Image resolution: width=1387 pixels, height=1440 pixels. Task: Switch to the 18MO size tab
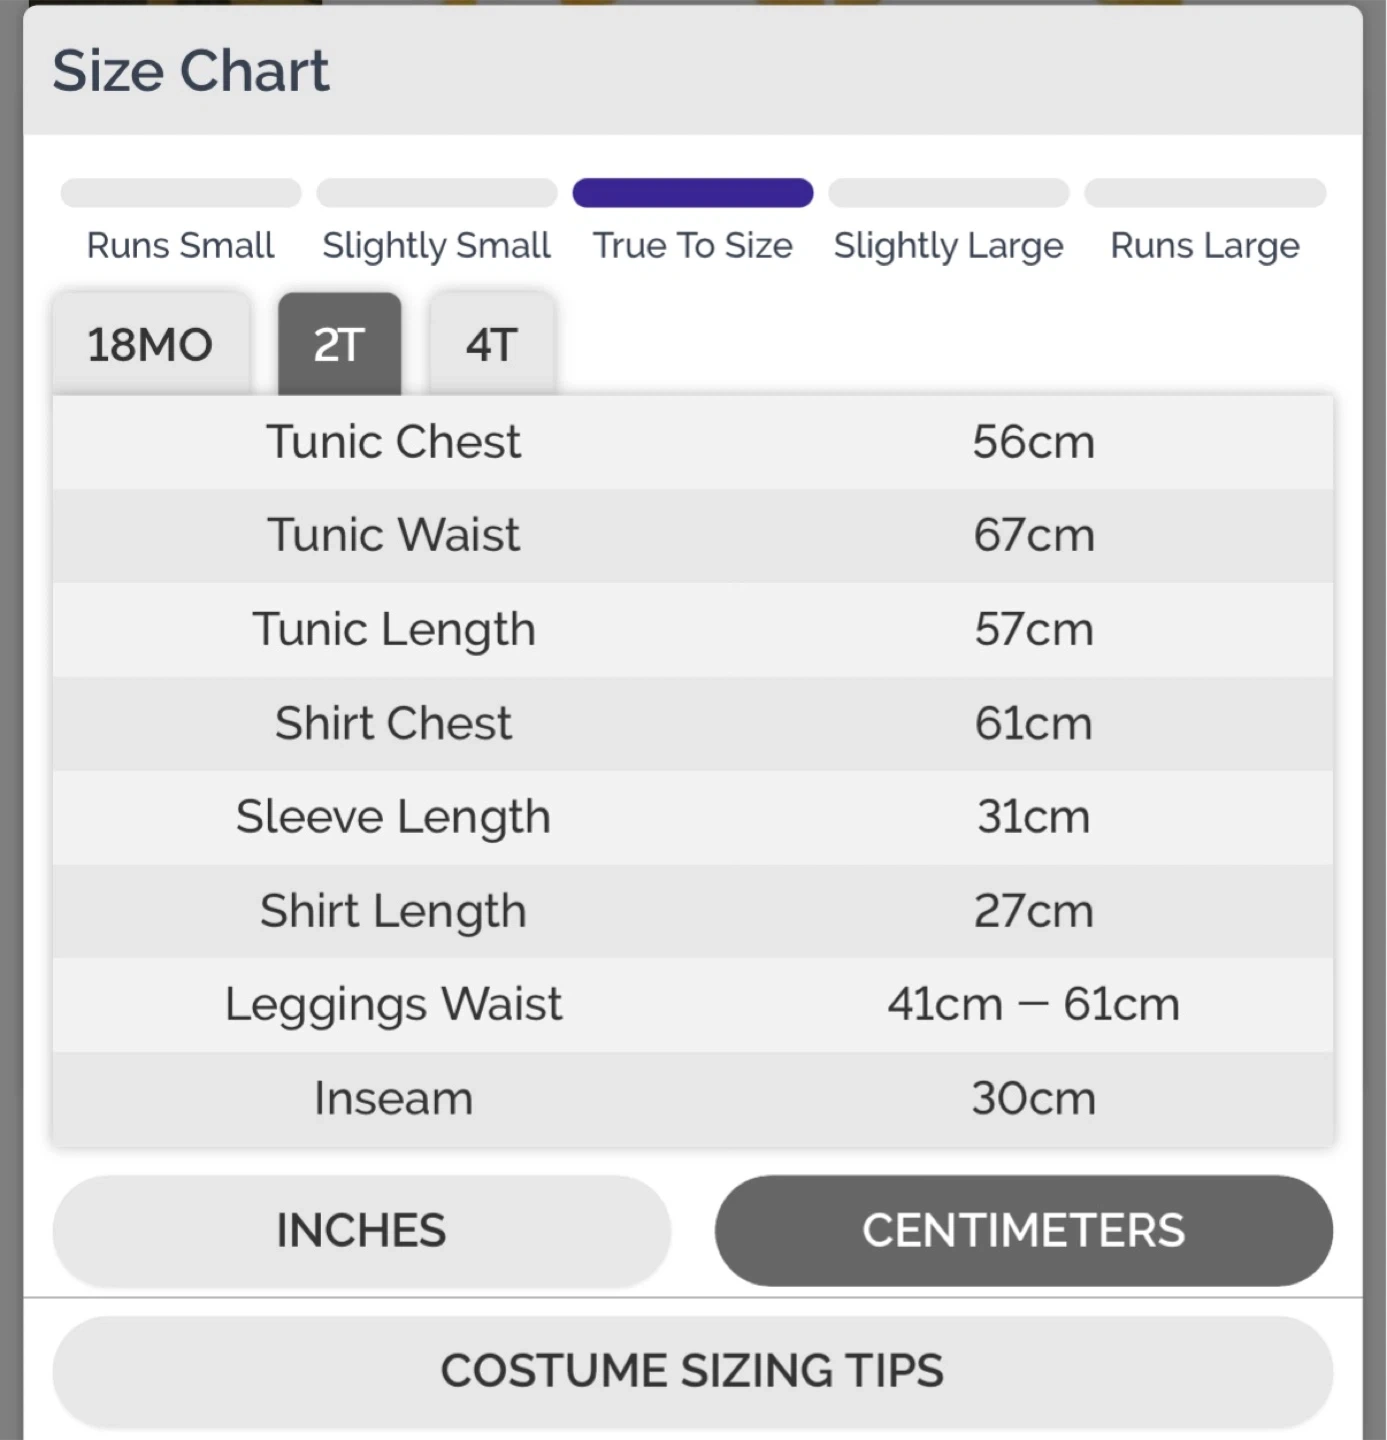pos(150,345)
